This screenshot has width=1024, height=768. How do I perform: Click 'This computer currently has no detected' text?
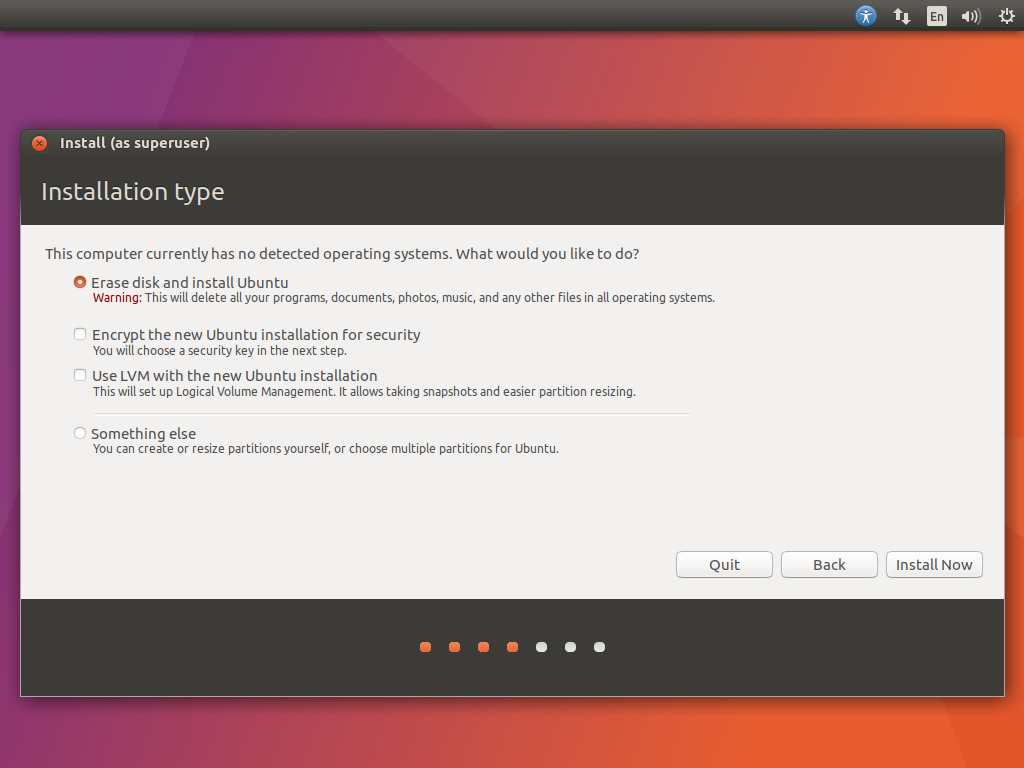point(342,254)
